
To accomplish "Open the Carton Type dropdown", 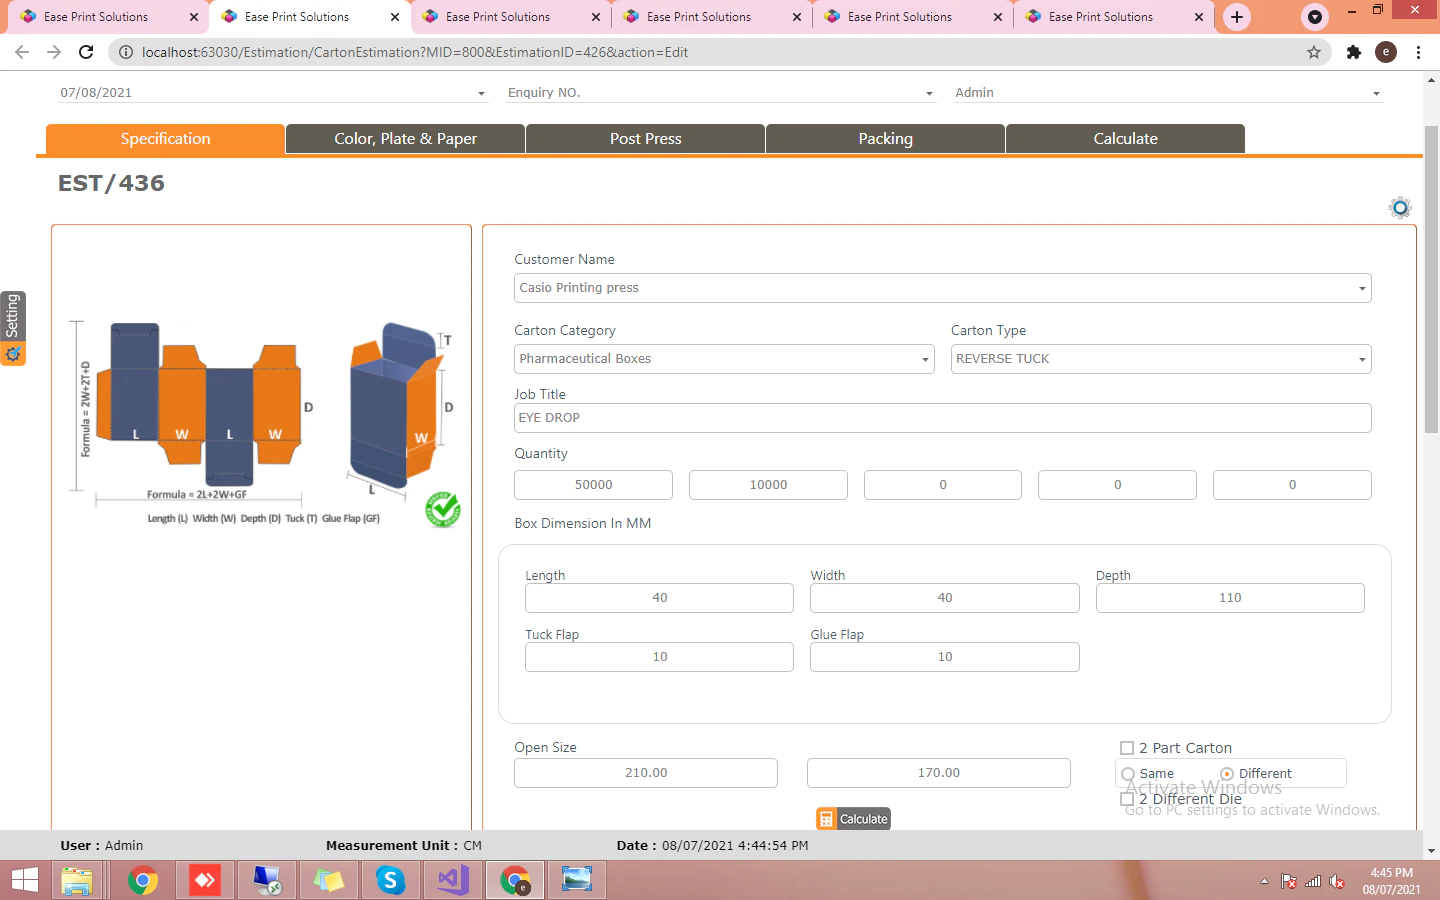I will tap(1161, 359).
